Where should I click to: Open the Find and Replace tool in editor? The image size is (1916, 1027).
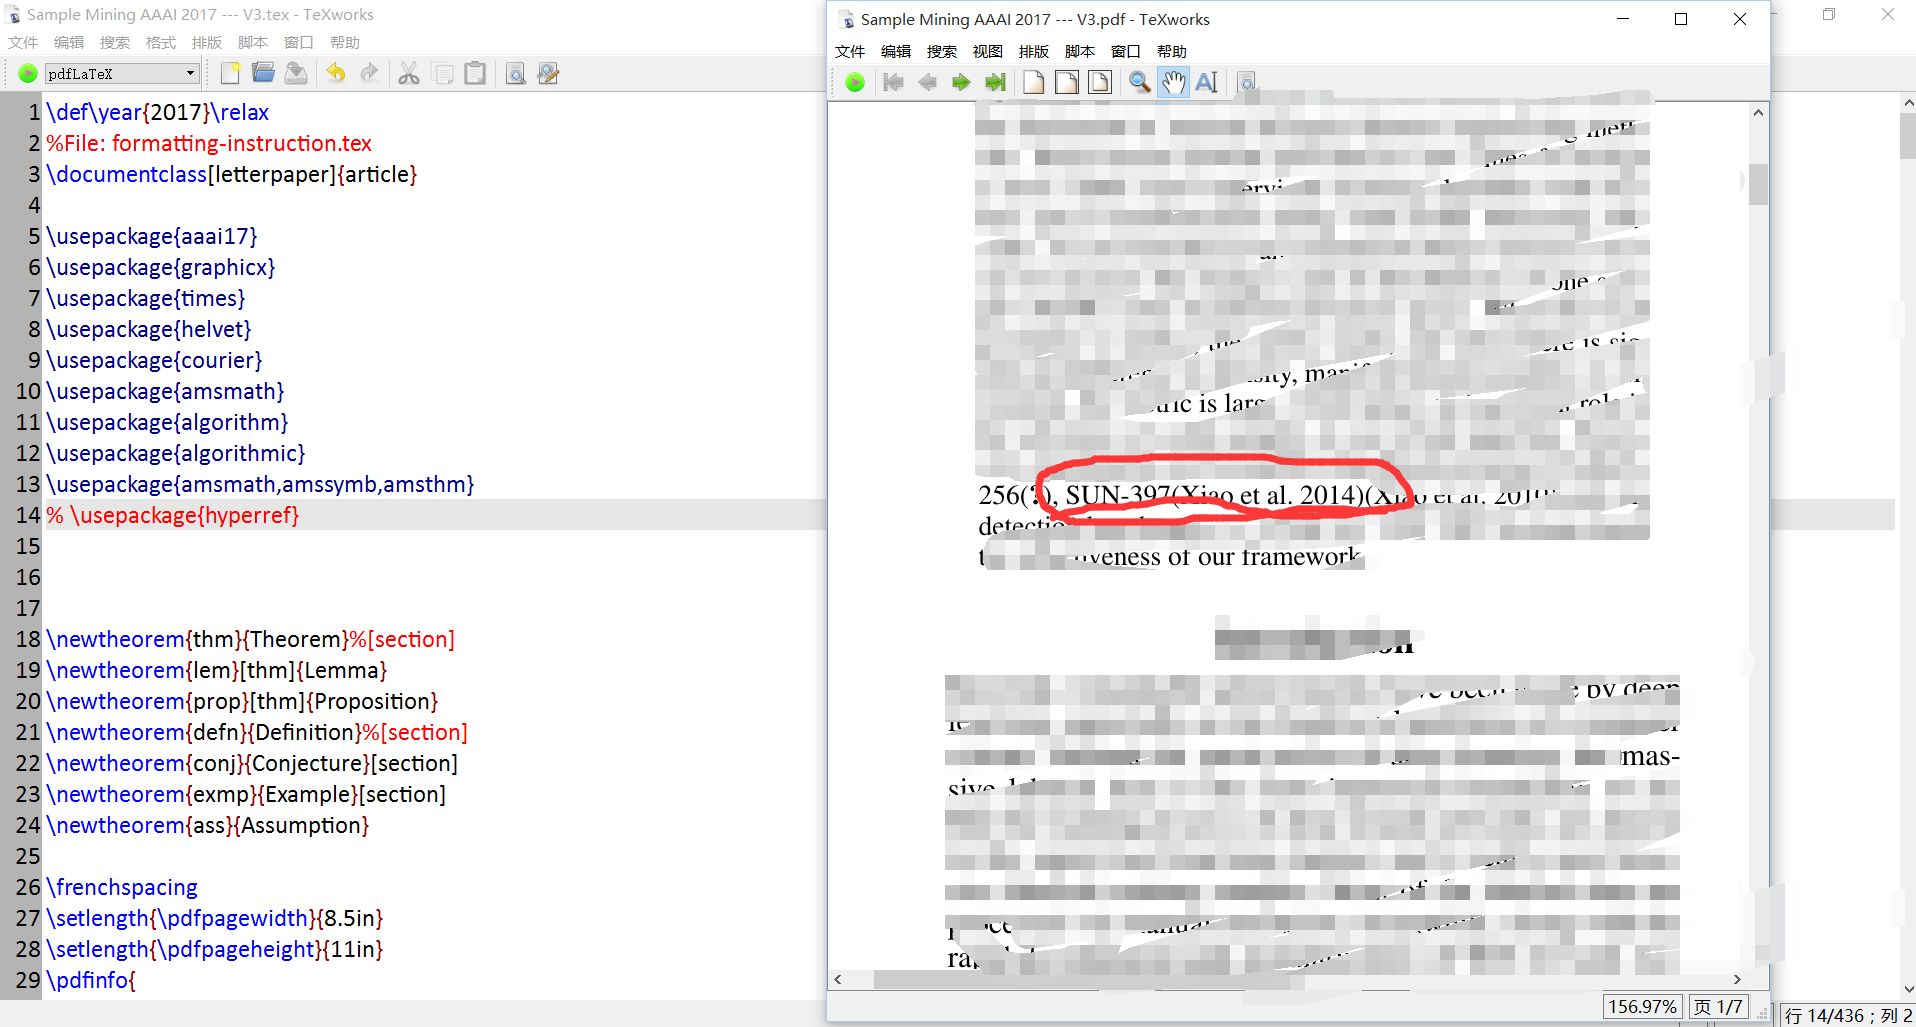click(x=548, y=73)
